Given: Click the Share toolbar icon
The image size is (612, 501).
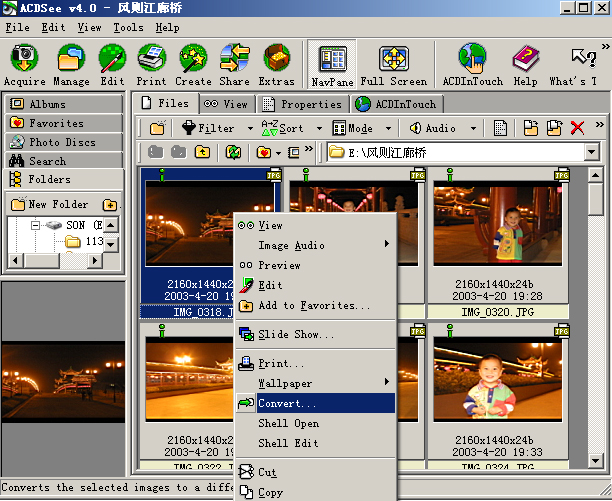Looking at the screenshot, I should (x=234, y=64).
